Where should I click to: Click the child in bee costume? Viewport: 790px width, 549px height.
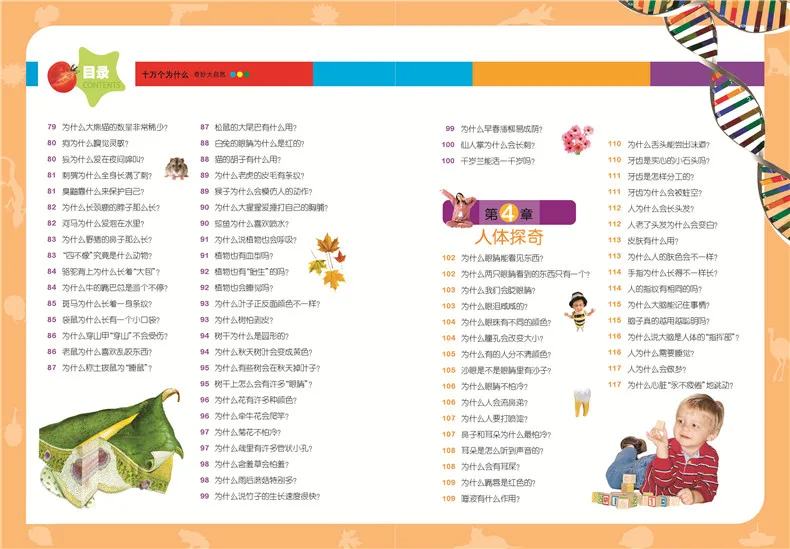[x=578, y=311]
